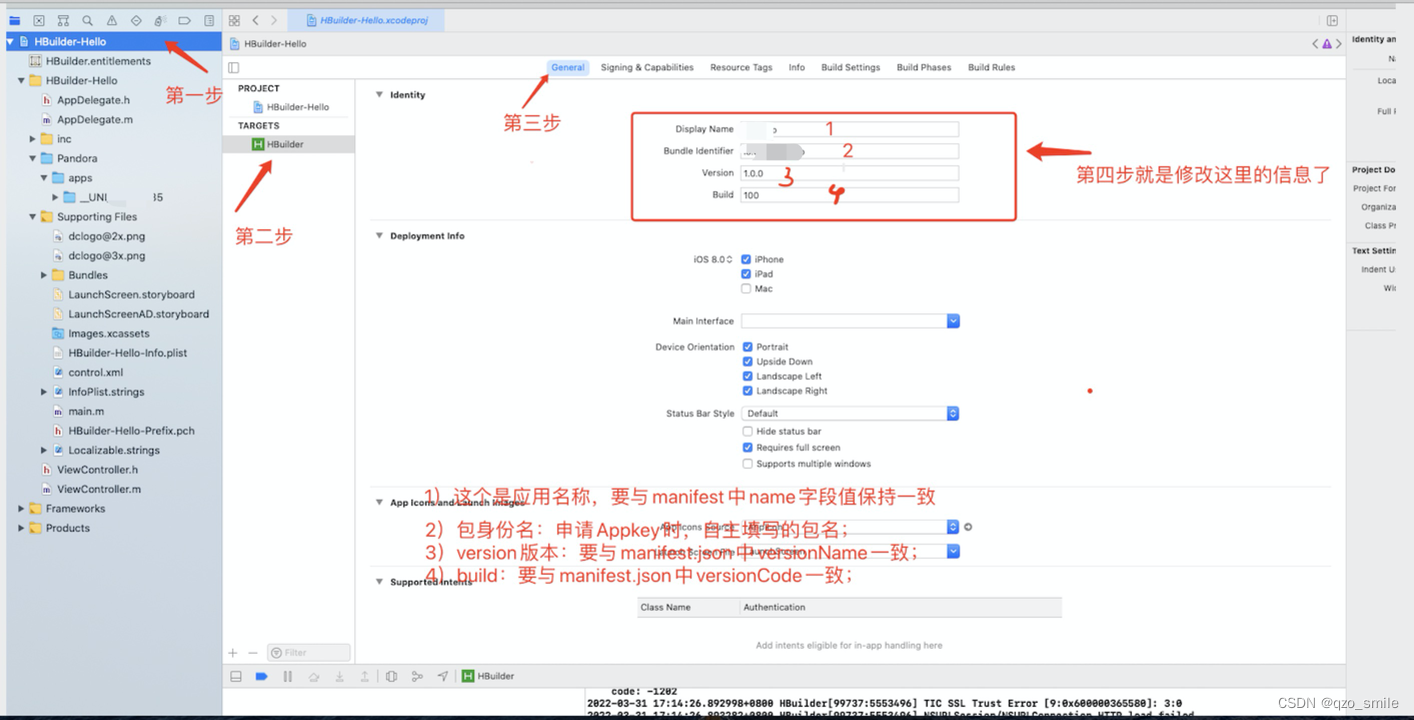
Task: Open the Breakpoint navigator icon
Action: click(185, 20)
